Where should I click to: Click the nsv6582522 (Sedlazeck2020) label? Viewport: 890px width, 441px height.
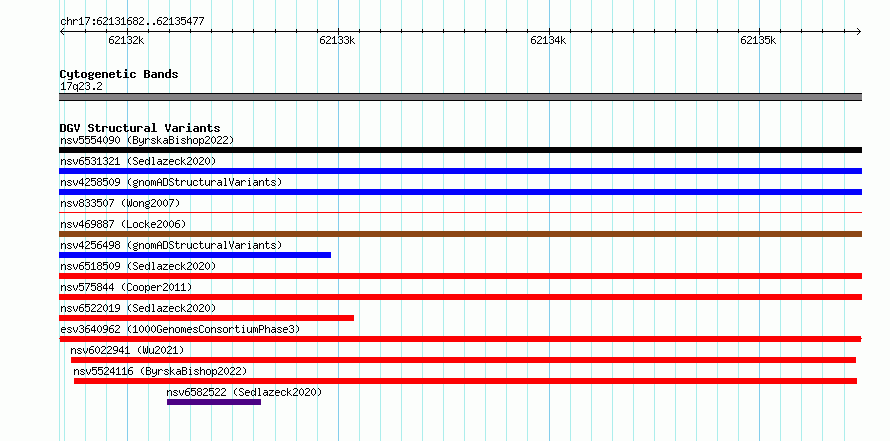(244, 392)
